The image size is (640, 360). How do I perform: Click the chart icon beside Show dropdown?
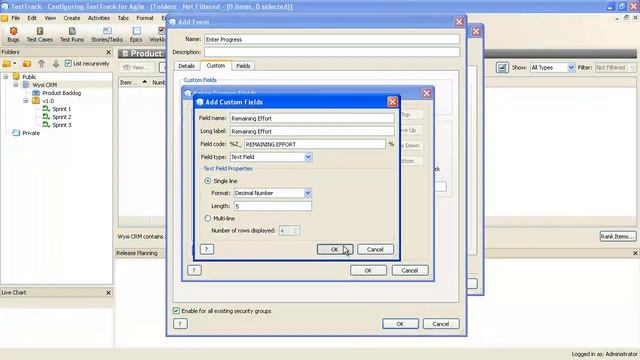click(502, 68)
